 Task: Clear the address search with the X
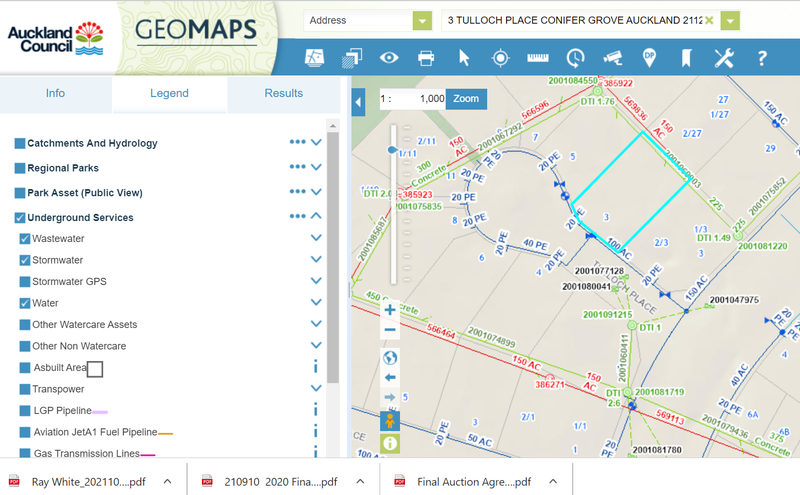(709, 20)
